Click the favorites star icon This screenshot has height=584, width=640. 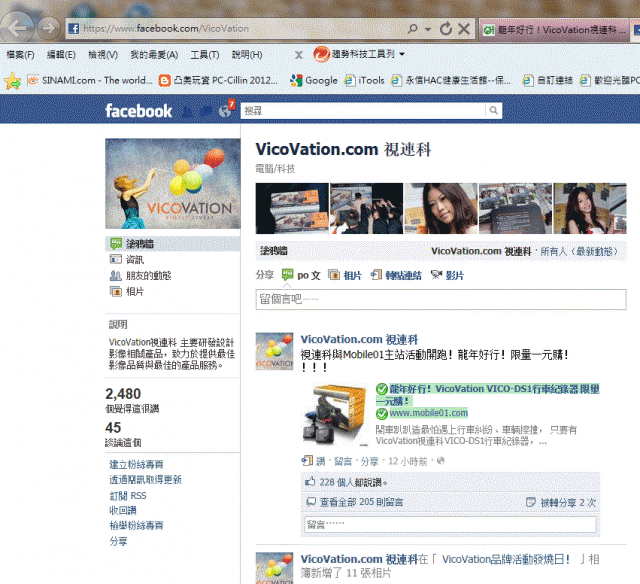coord(13,80)
